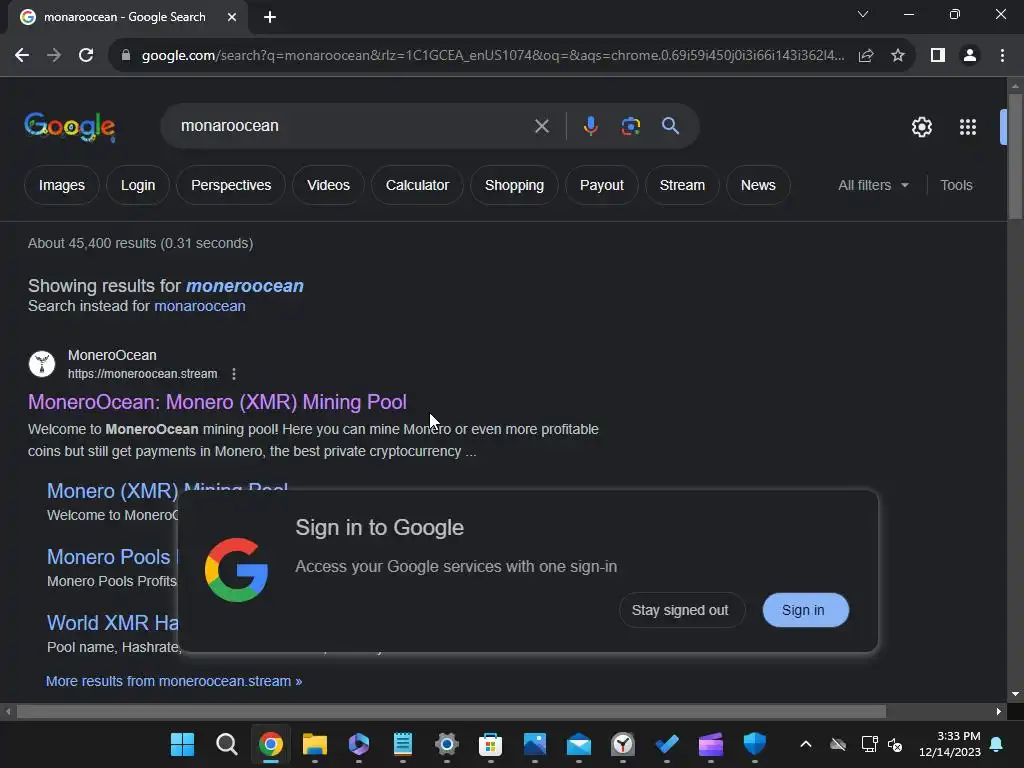Switch to Shopping results
This screenshot has height=768, width=1024.
[515, 185]
